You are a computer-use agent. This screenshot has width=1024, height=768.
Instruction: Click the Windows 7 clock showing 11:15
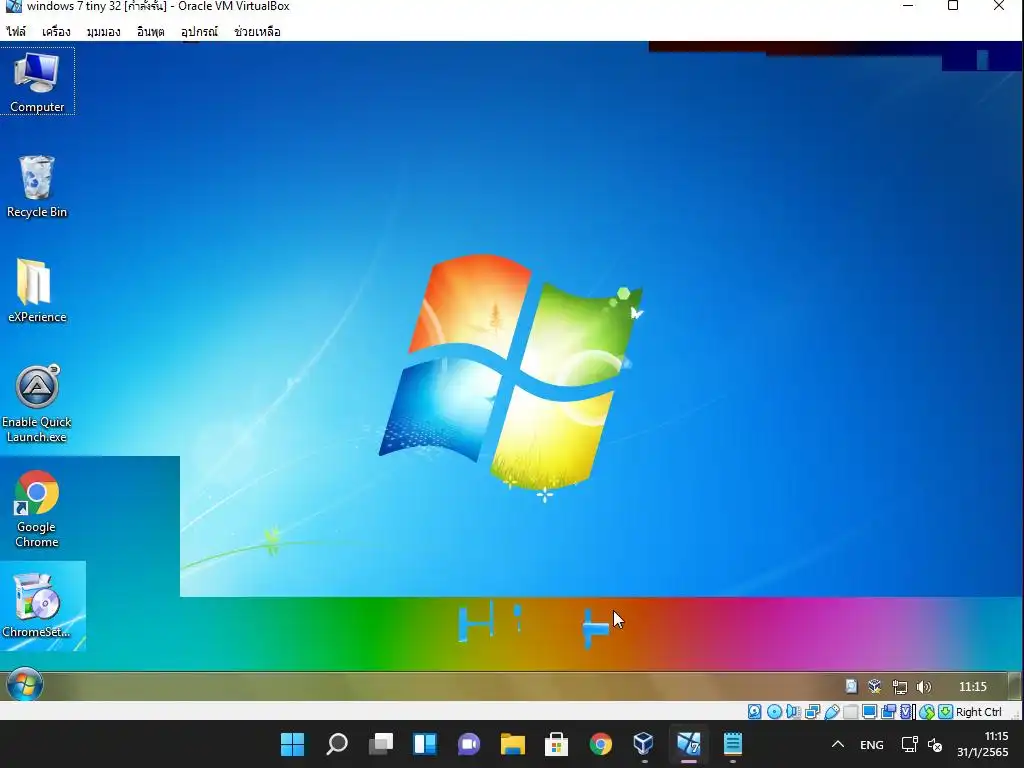coord(972,687)
